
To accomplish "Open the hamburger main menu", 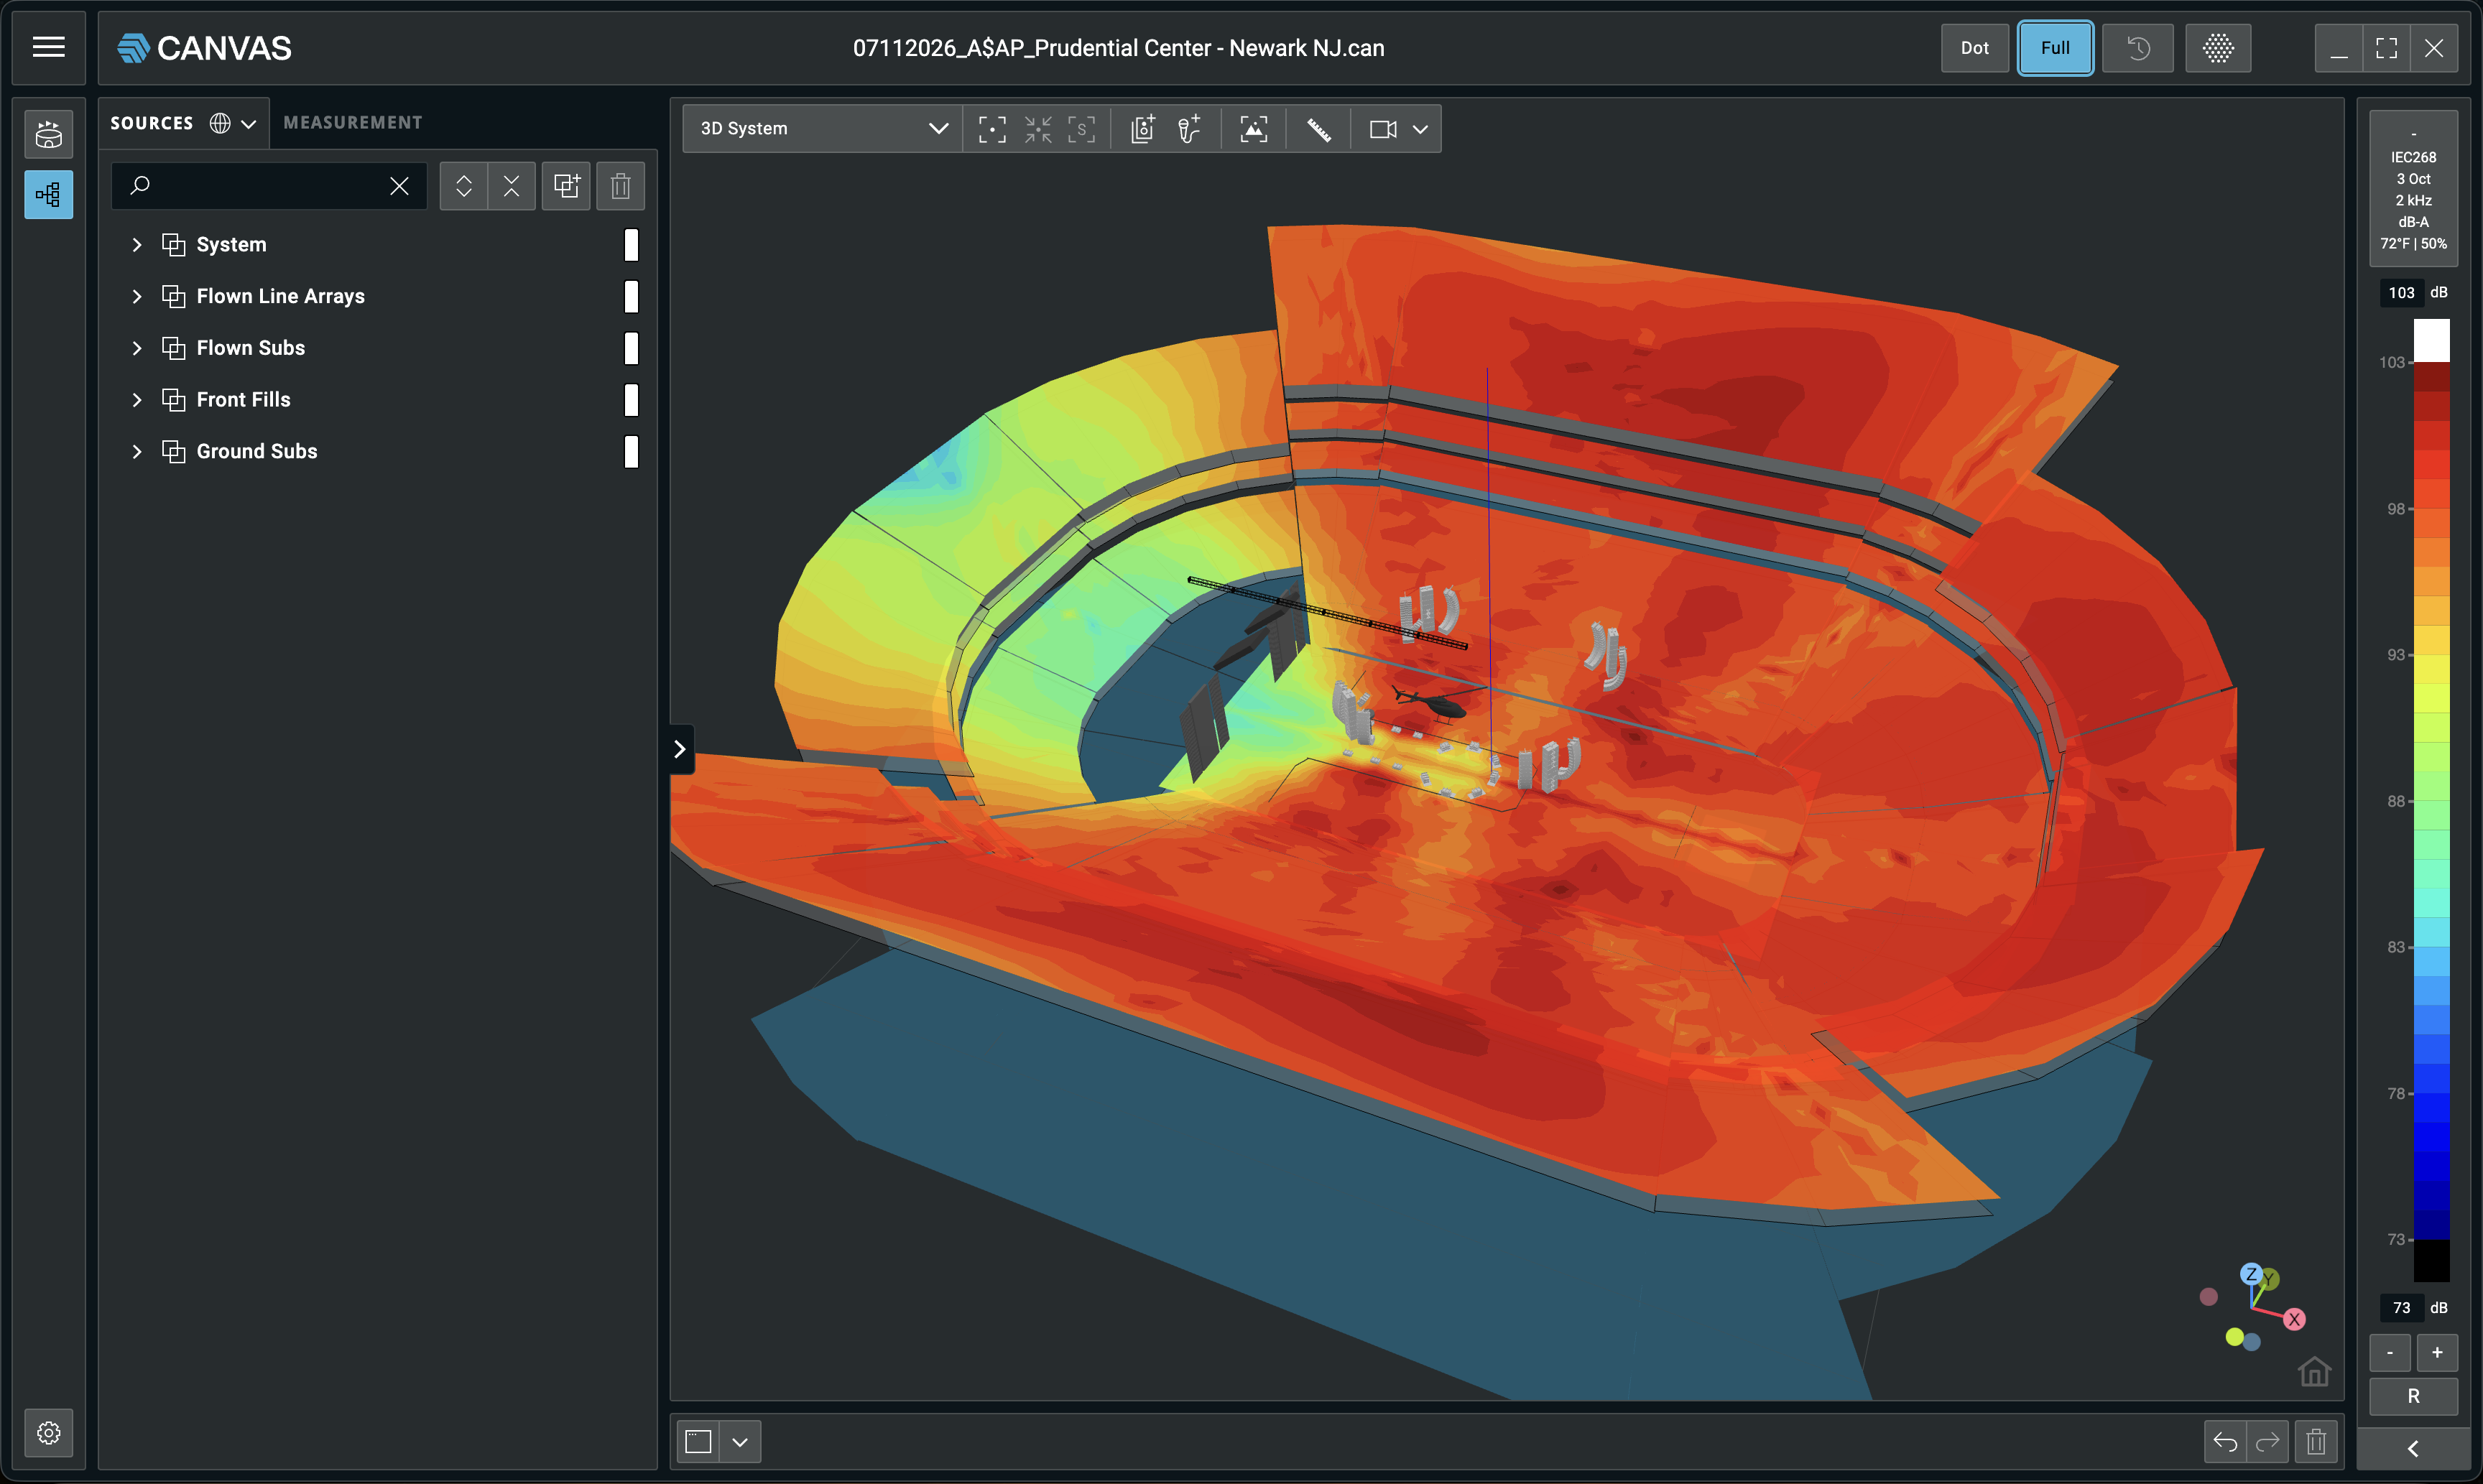I will (x=48, y=47).
